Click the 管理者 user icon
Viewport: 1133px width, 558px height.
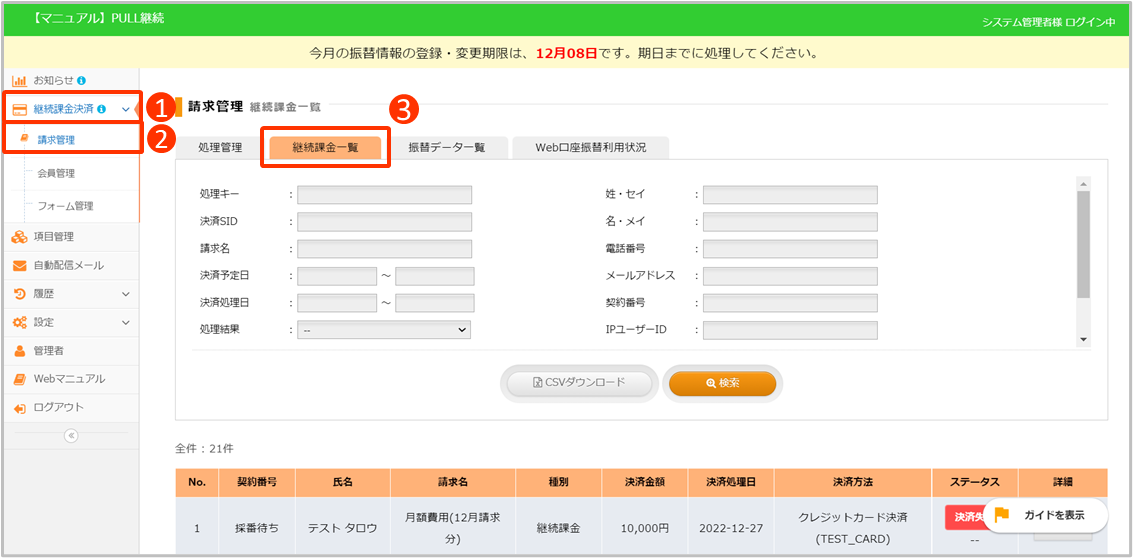tap(19, 351)
